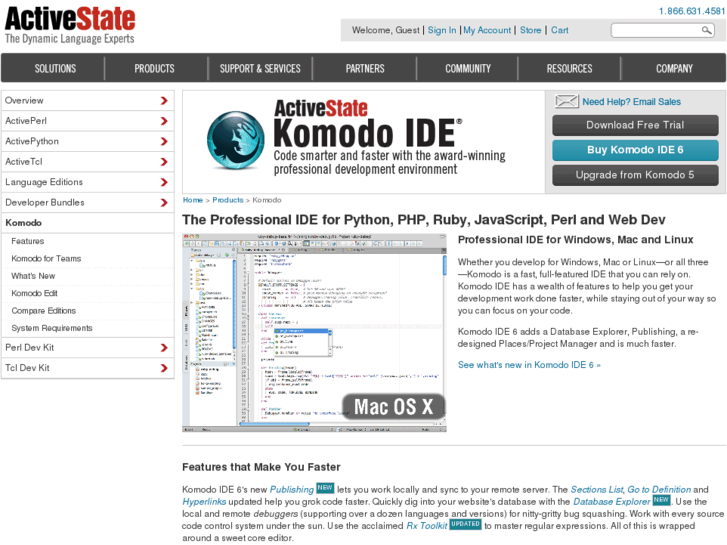Click the Komodo IDE Mac OS X screenshot

coord(314,333)
